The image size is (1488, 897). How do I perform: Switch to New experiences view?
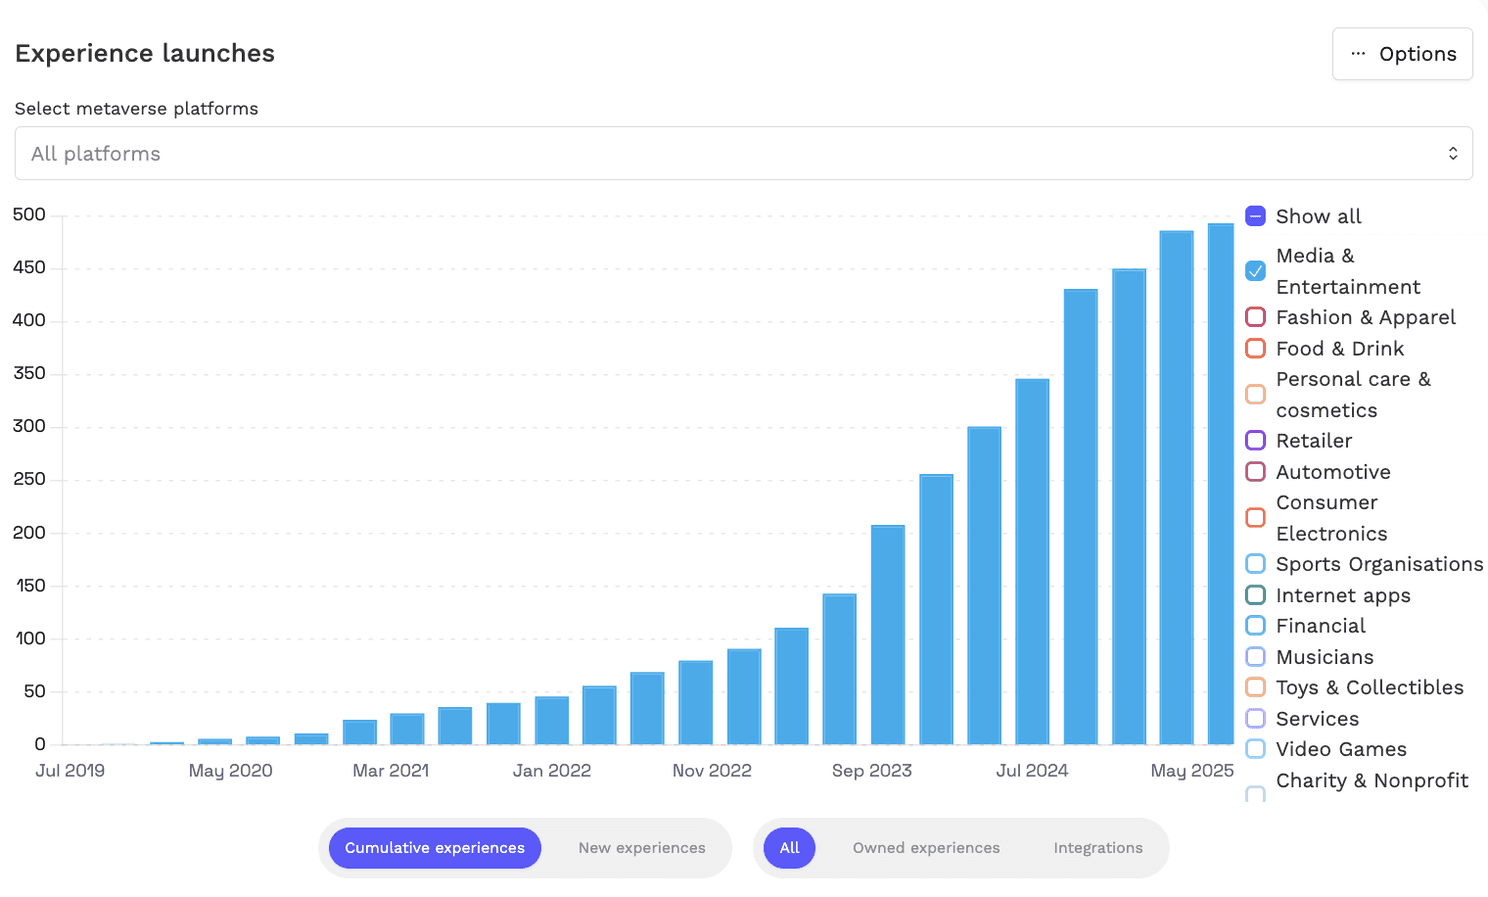coord(641,847)
